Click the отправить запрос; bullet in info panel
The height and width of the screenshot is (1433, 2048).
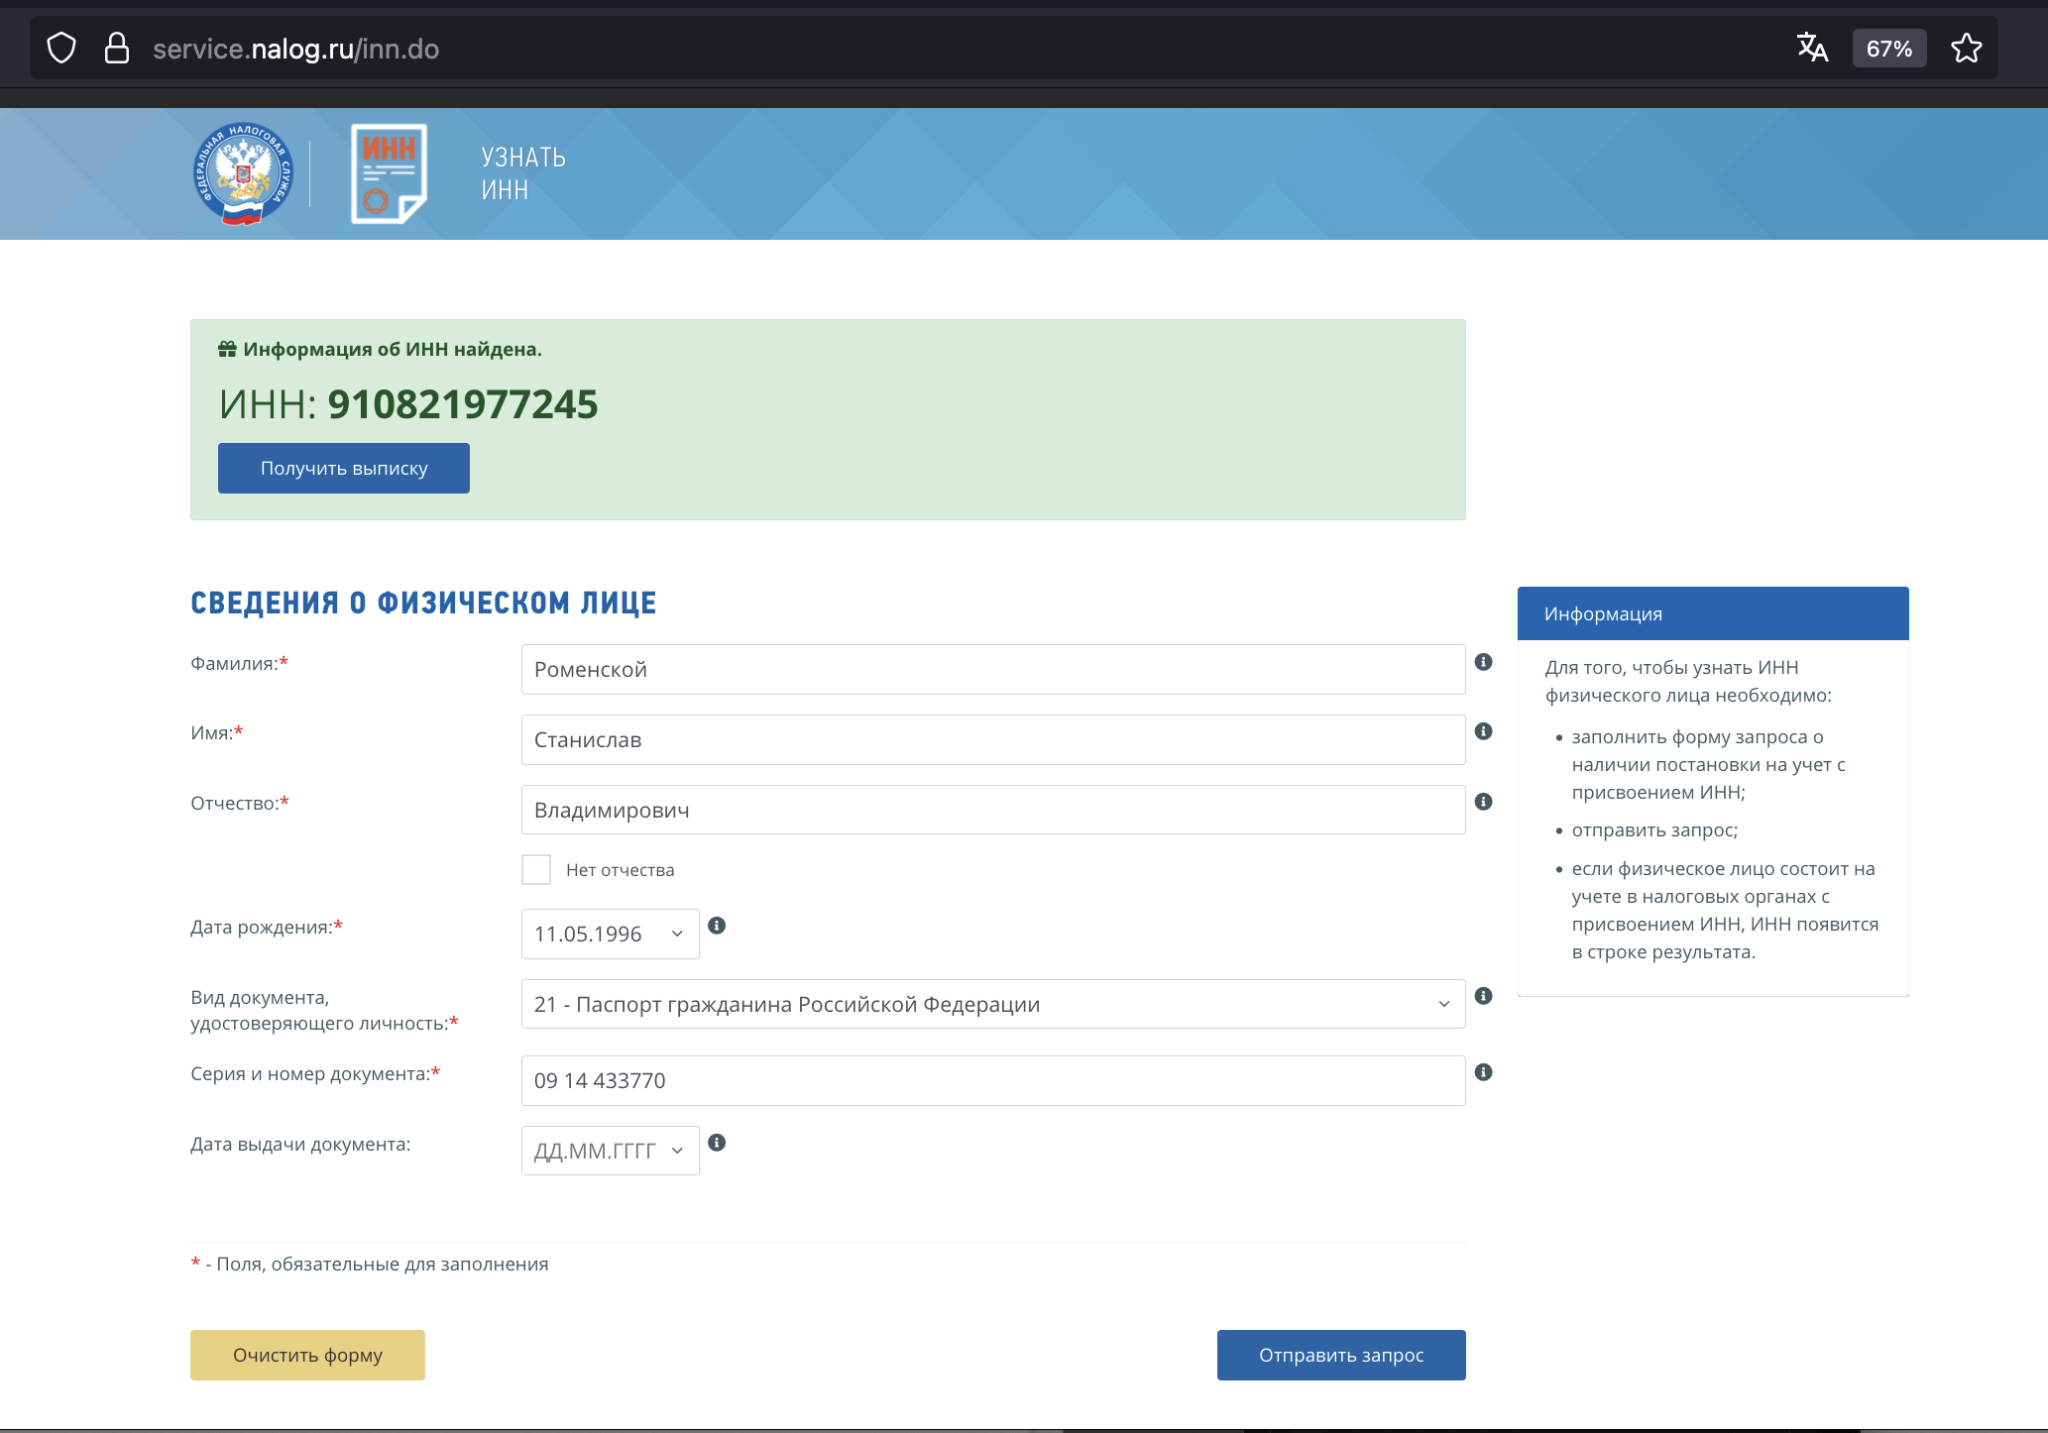pyautogui.click(x=1655, y=830)
